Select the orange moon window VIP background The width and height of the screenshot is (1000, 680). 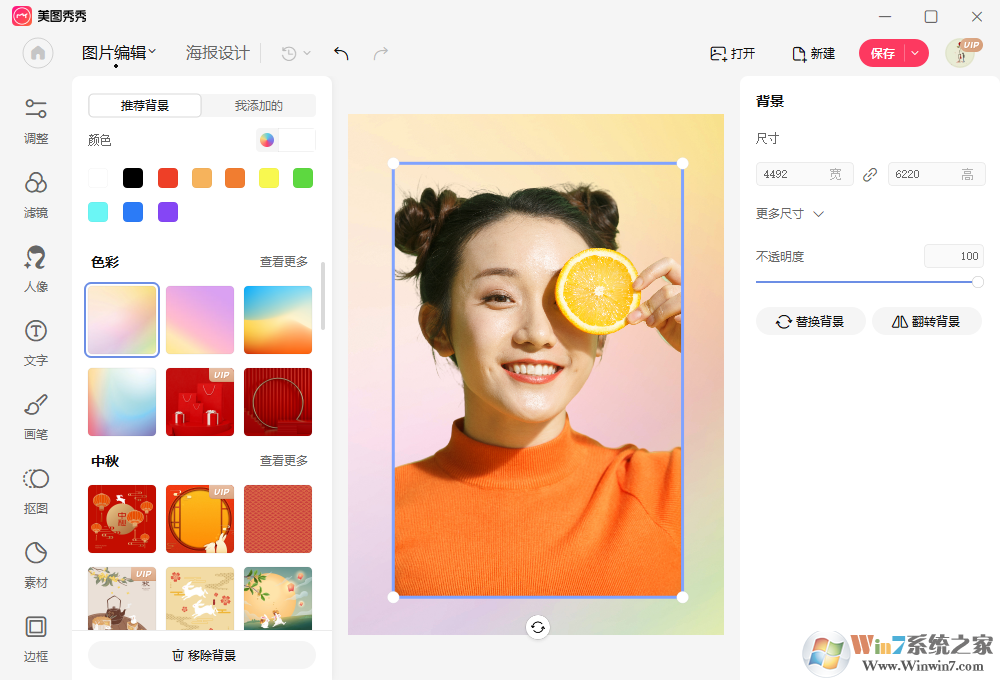click(x=200, y=519)
